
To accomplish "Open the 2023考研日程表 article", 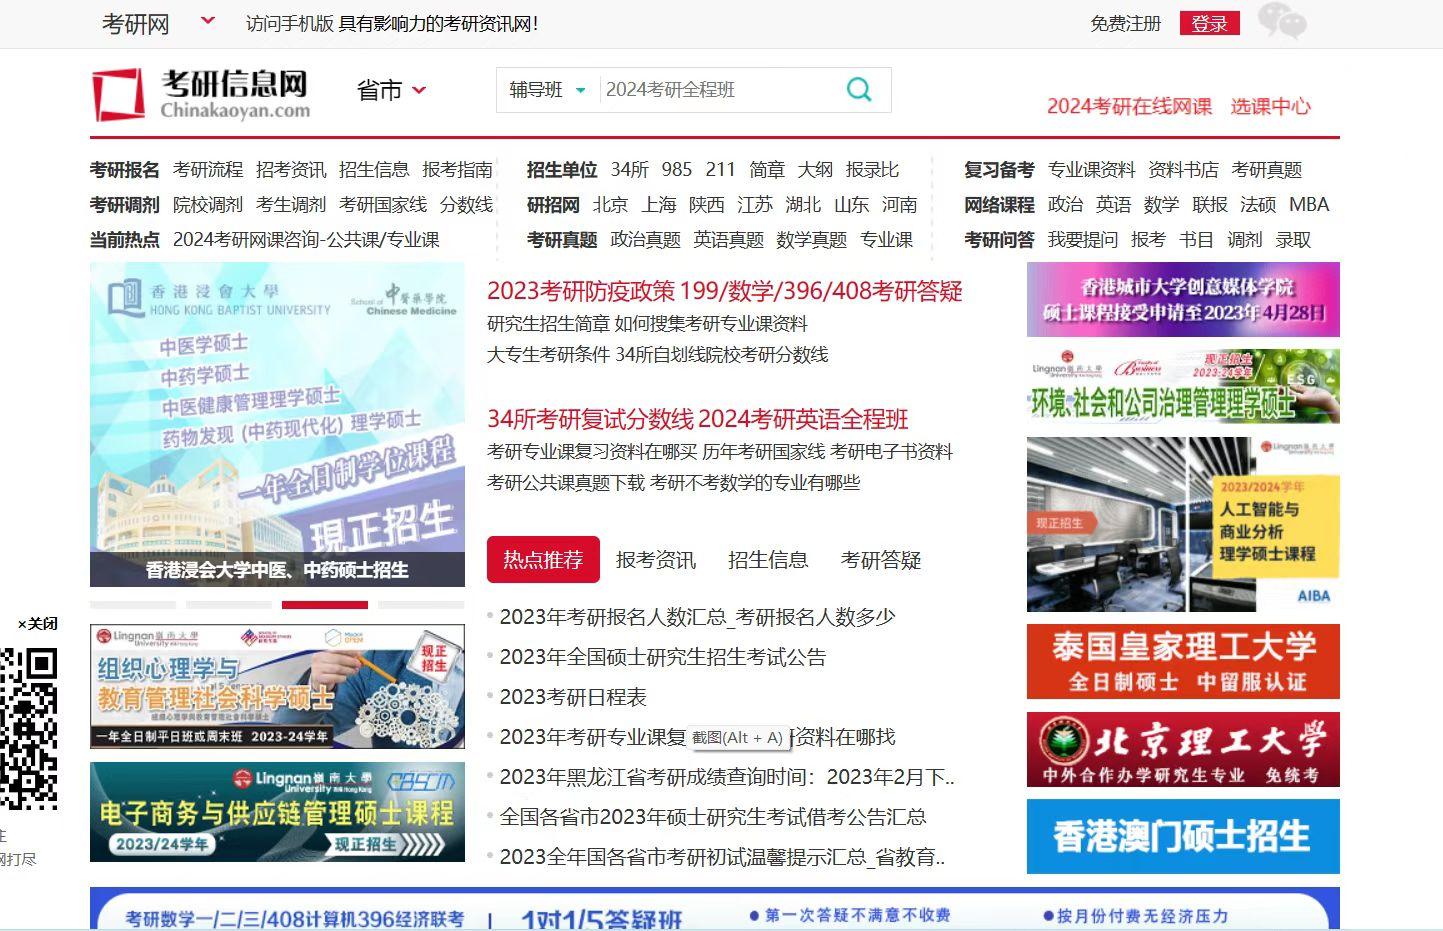I will tap(573, 697).
